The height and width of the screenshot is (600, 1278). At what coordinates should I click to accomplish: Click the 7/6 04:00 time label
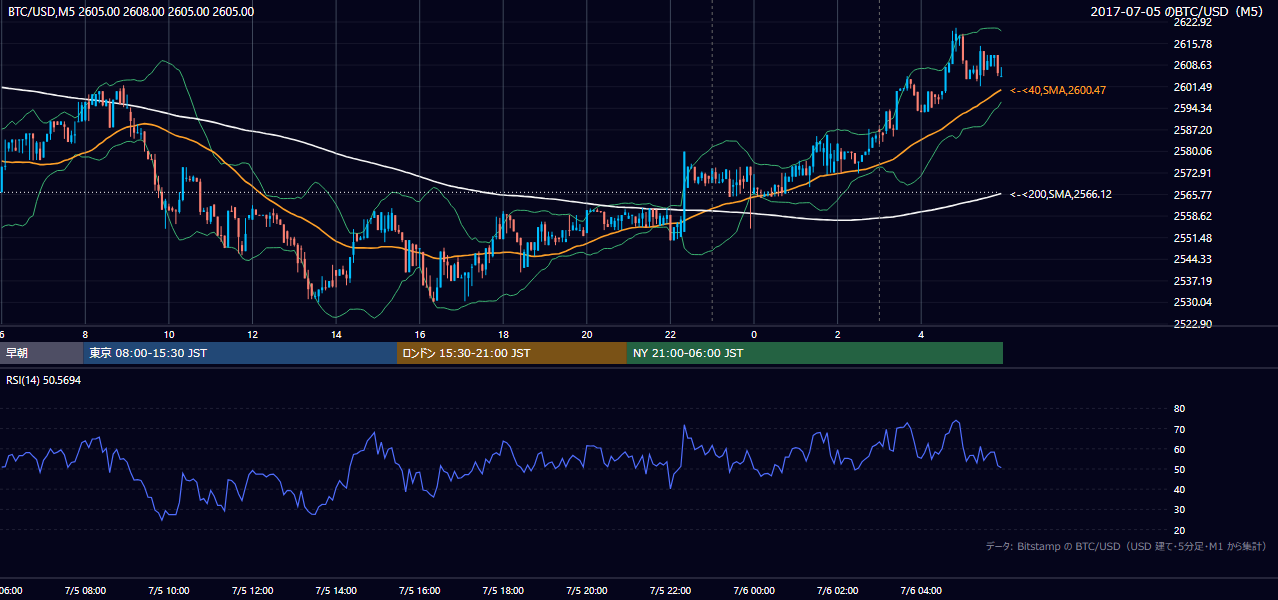coord(921,590)
